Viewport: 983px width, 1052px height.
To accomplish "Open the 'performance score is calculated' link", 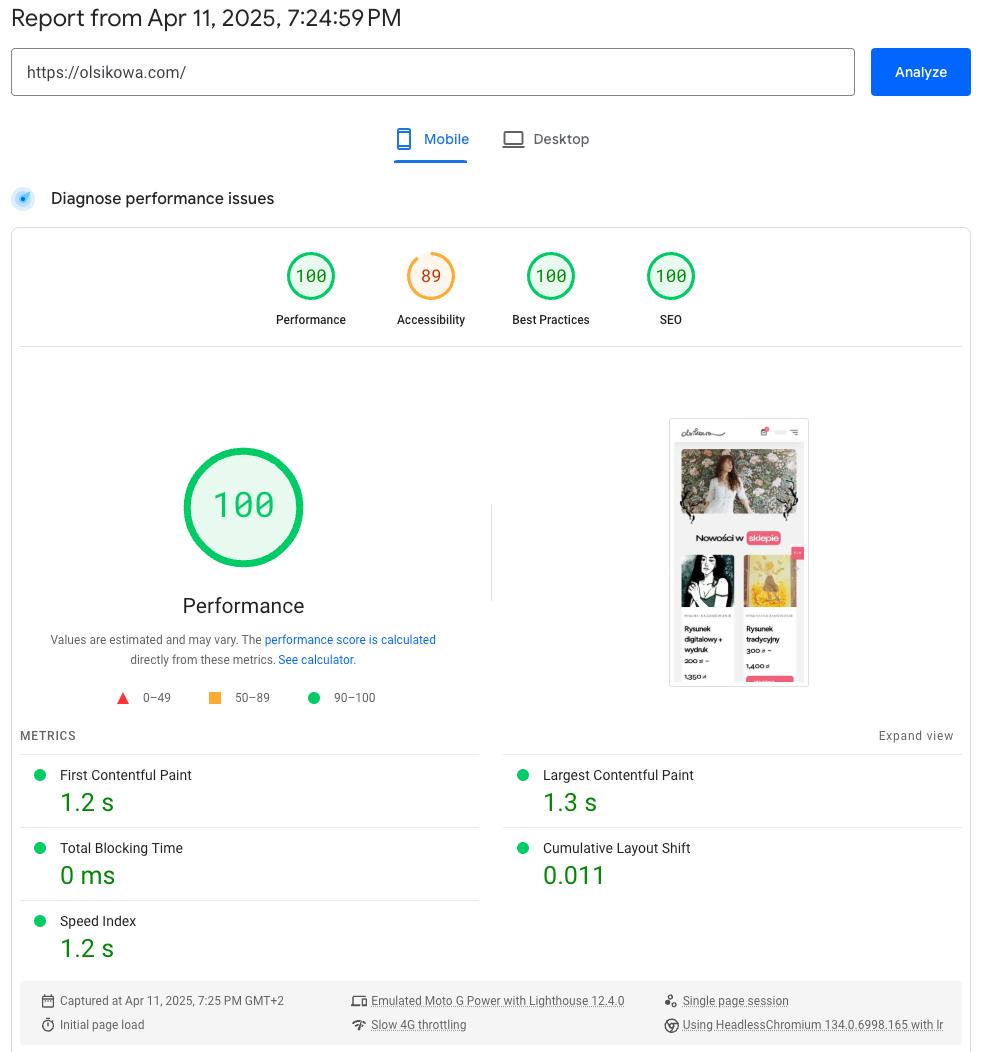I will click(x=350, y=640).
